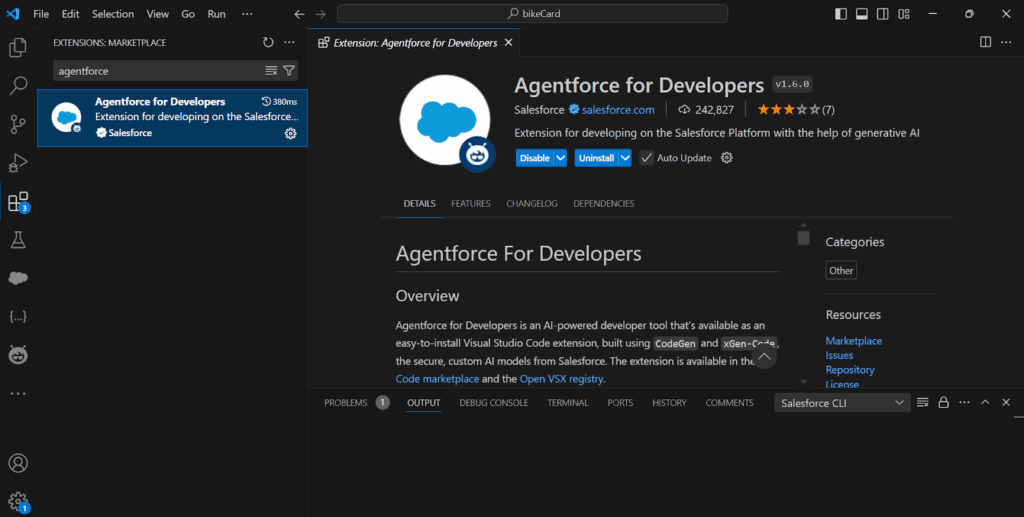Viewport: 1024px width, 517px height.
Task: Close the bottom panel
Action: 1006,403
